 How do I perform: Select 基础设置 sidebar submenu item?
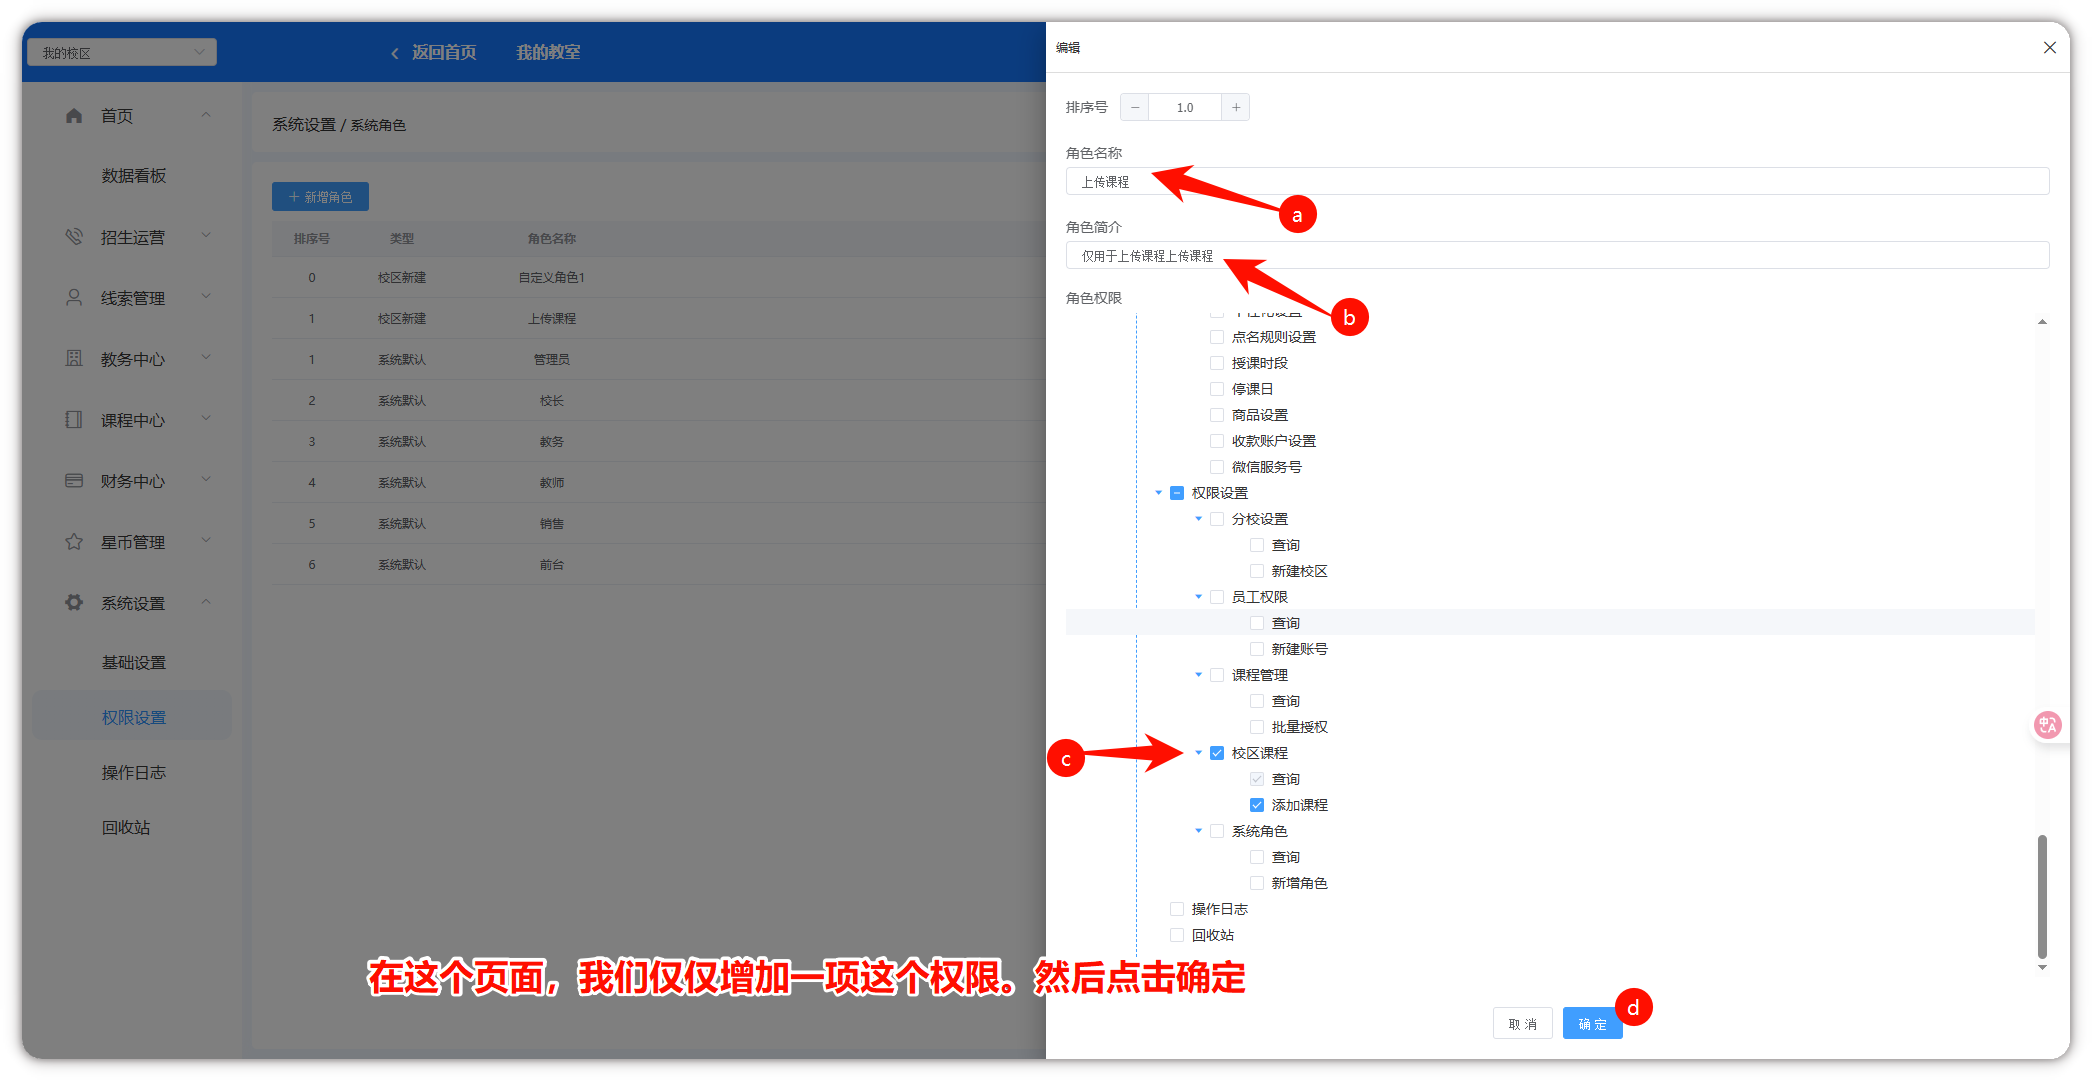coord(133,663)
